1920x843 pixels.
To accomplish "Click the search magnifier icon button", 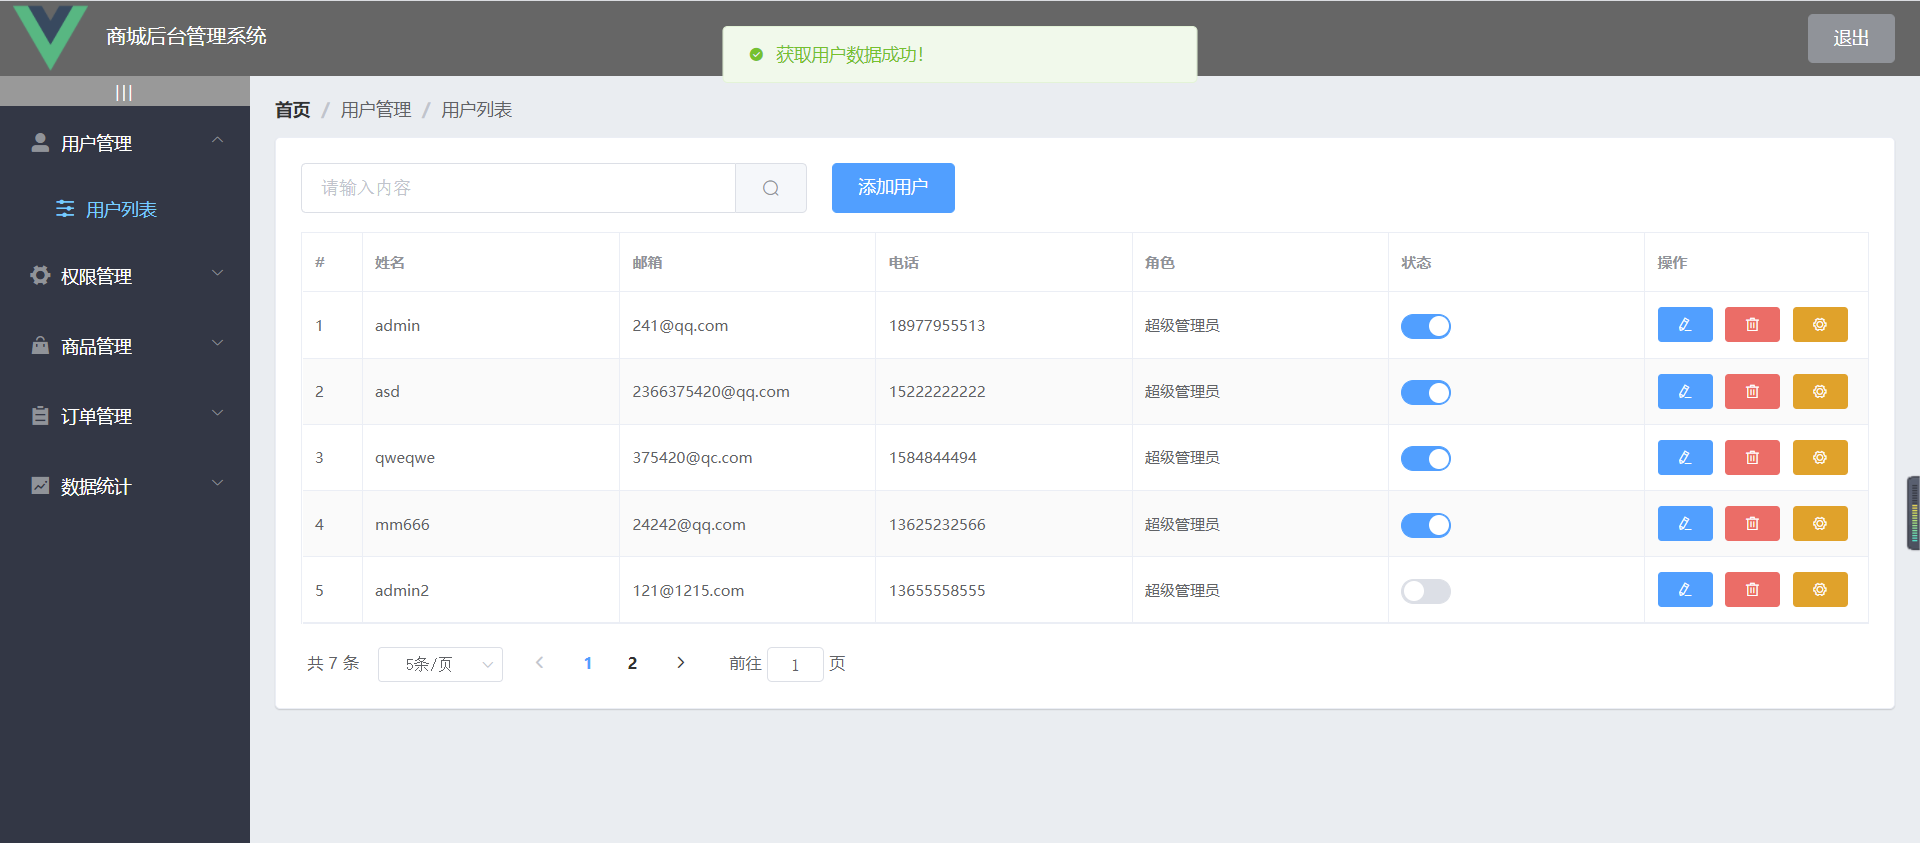I will click(771, 188).
